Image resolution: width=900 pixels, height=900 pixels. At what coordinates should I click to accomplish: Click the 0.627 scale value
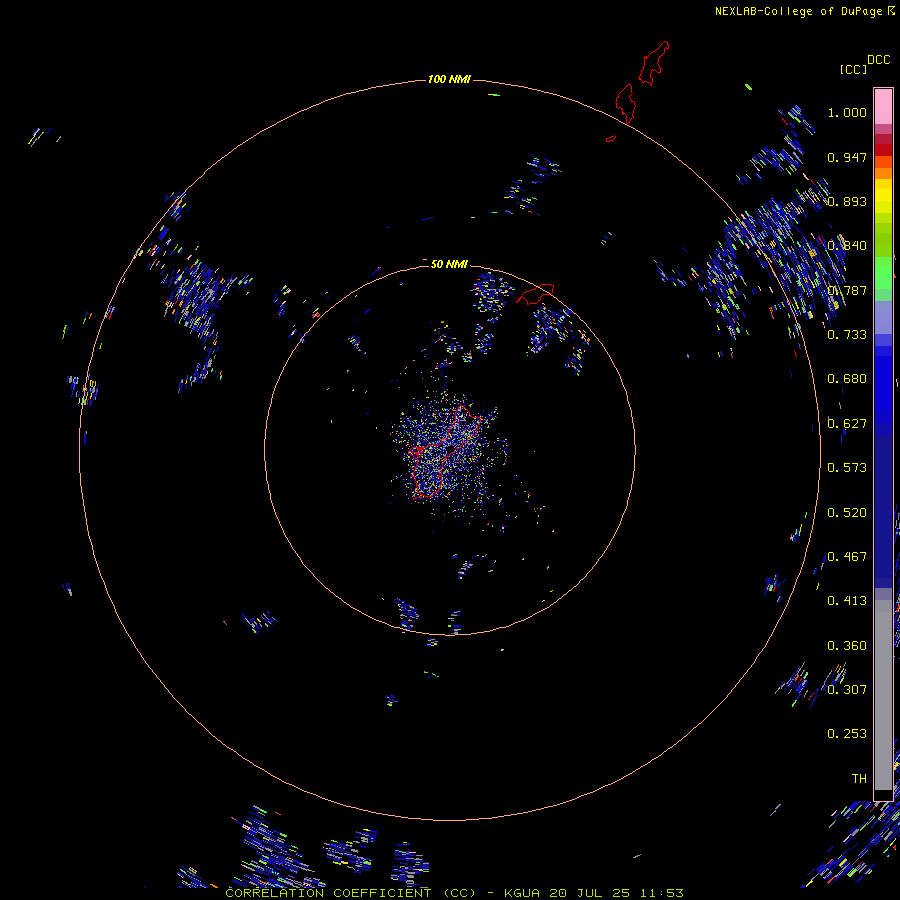point(847,424)
